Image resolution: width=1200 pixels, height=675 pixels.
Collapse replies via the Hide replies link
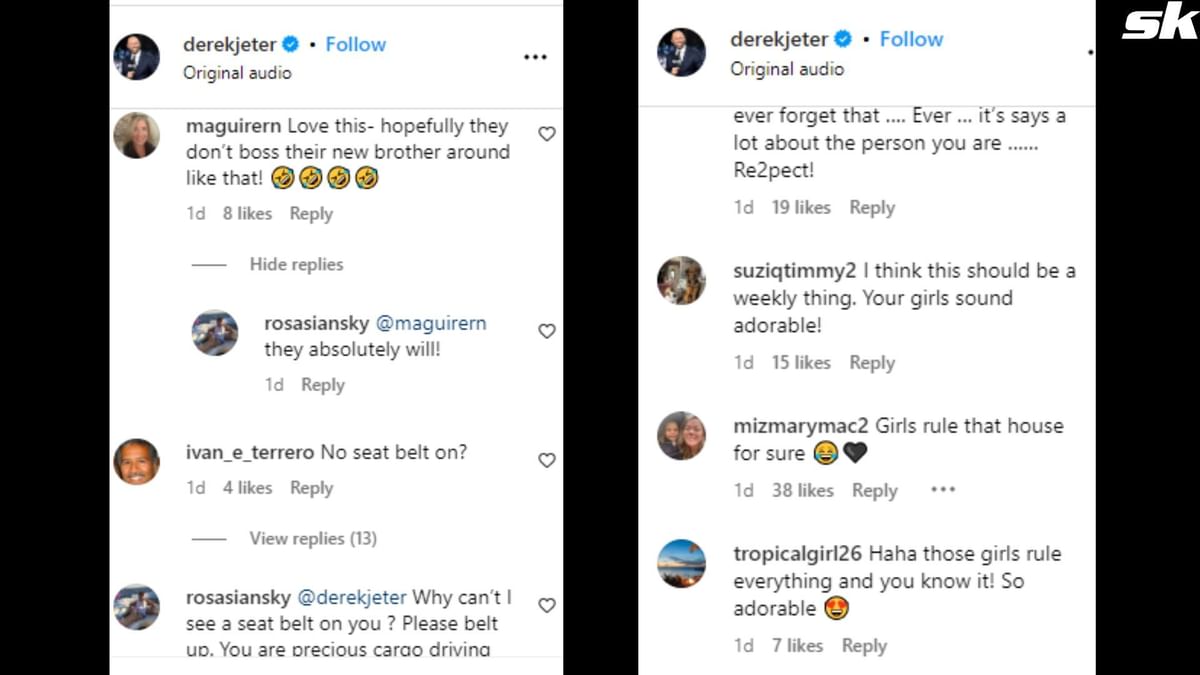[x=297, y=264]
